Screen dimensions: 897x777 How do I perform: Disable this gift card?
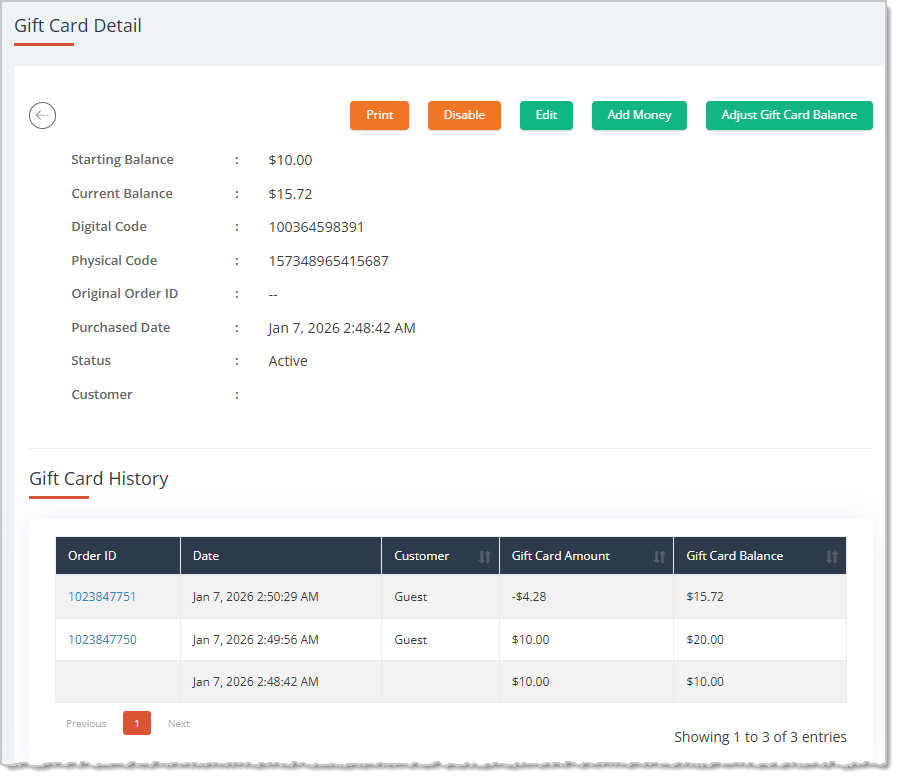464,115
